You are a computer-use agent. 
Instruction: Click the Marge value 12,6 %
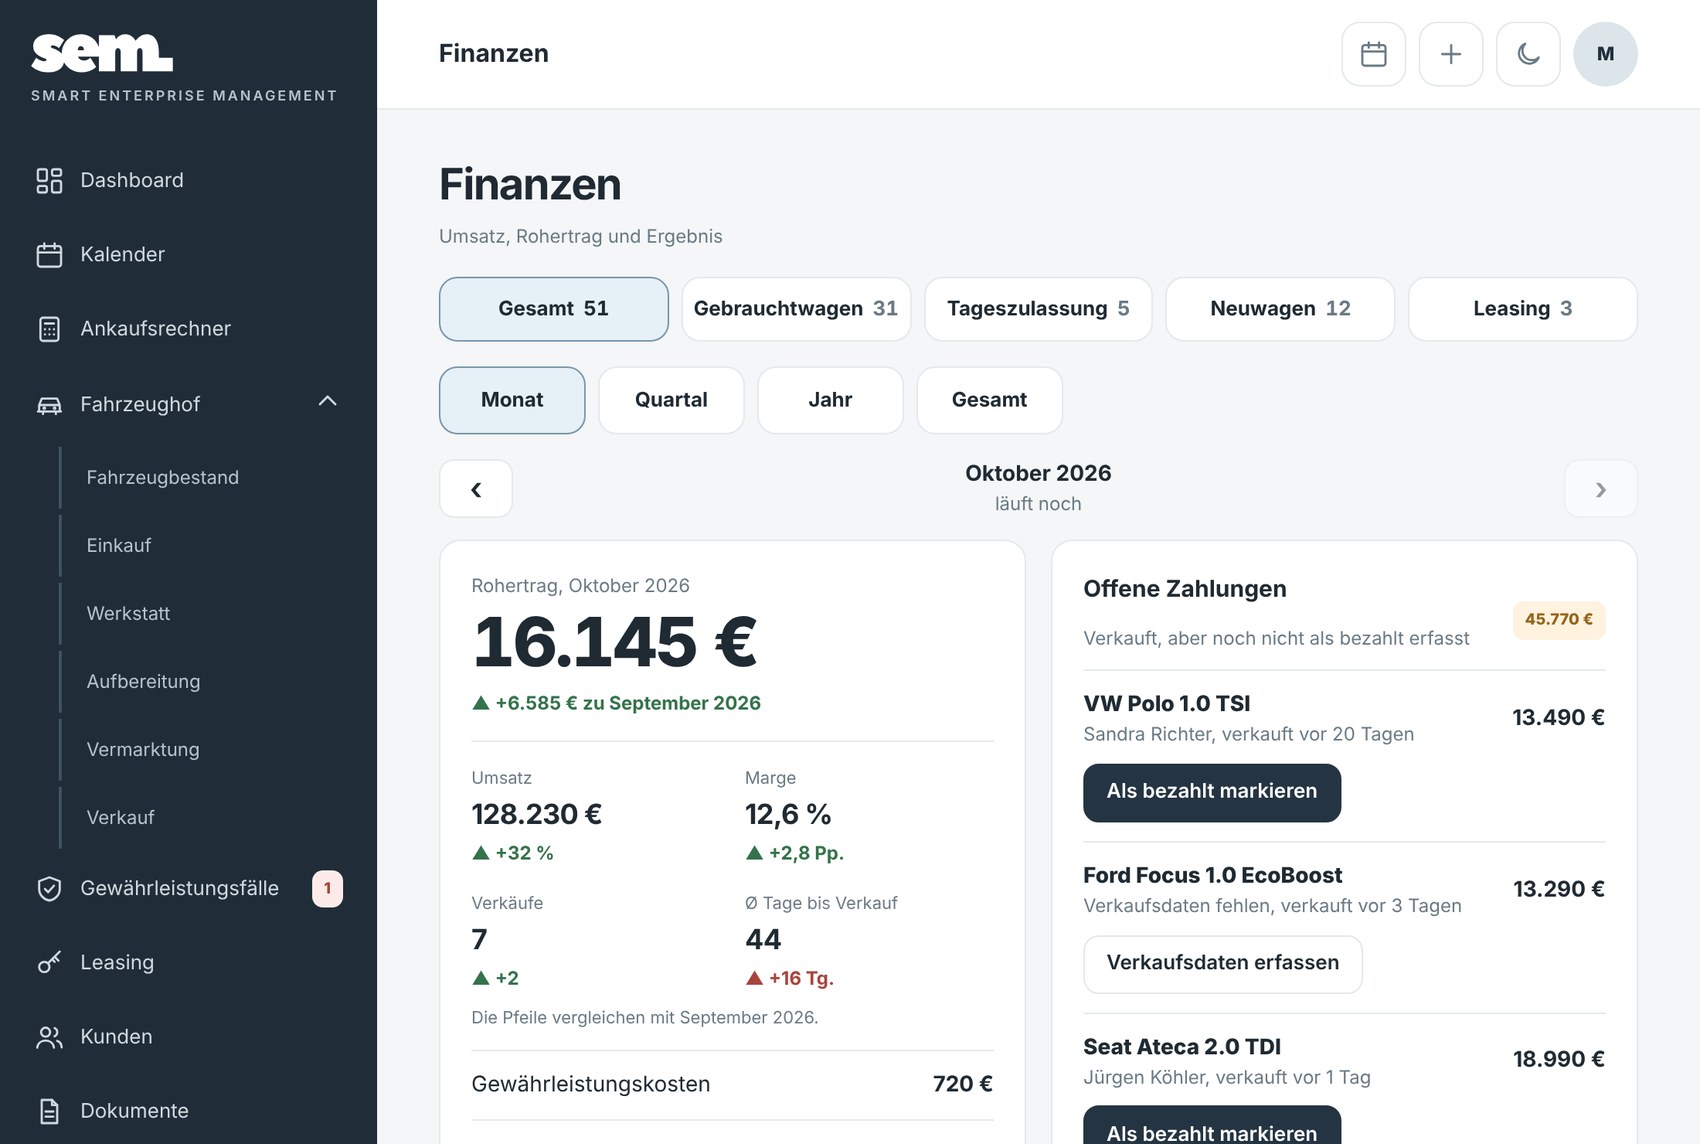788,814
